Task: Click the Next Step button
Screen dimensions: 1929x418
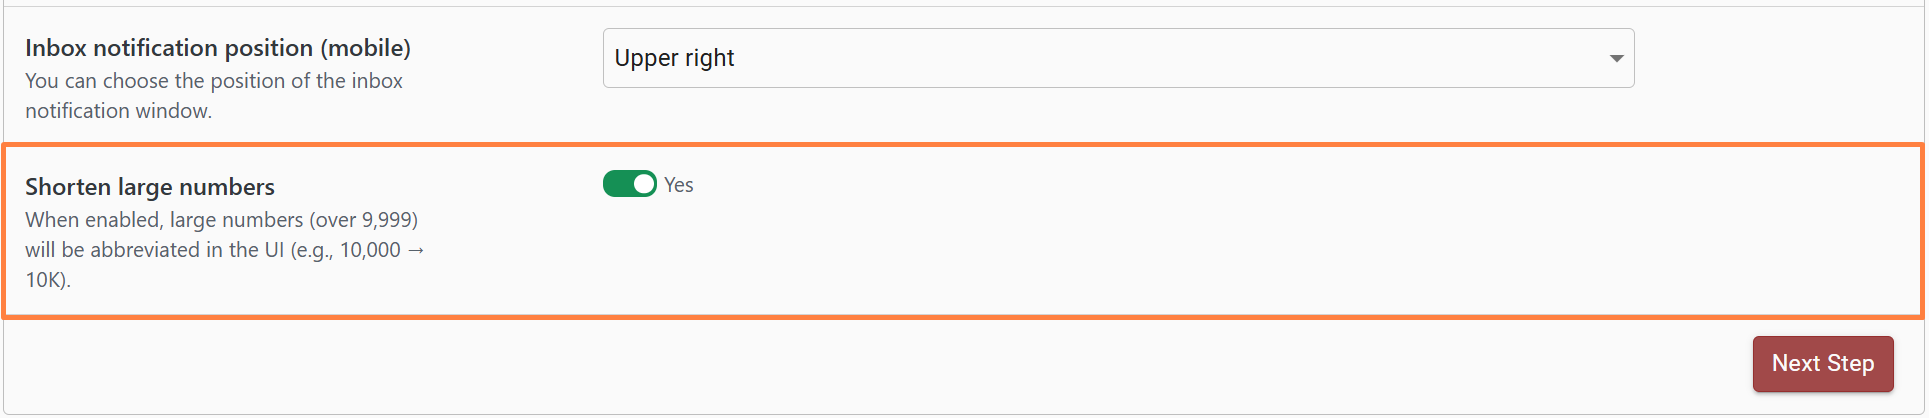Action: pos(1822,363)
